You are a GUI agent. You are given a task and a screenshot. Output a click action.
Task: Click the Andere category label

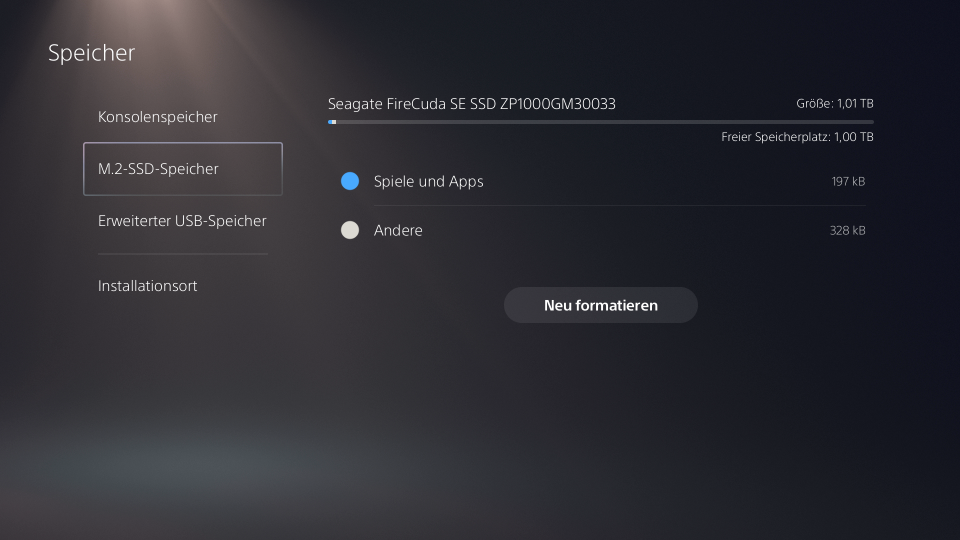coord(398,230)
